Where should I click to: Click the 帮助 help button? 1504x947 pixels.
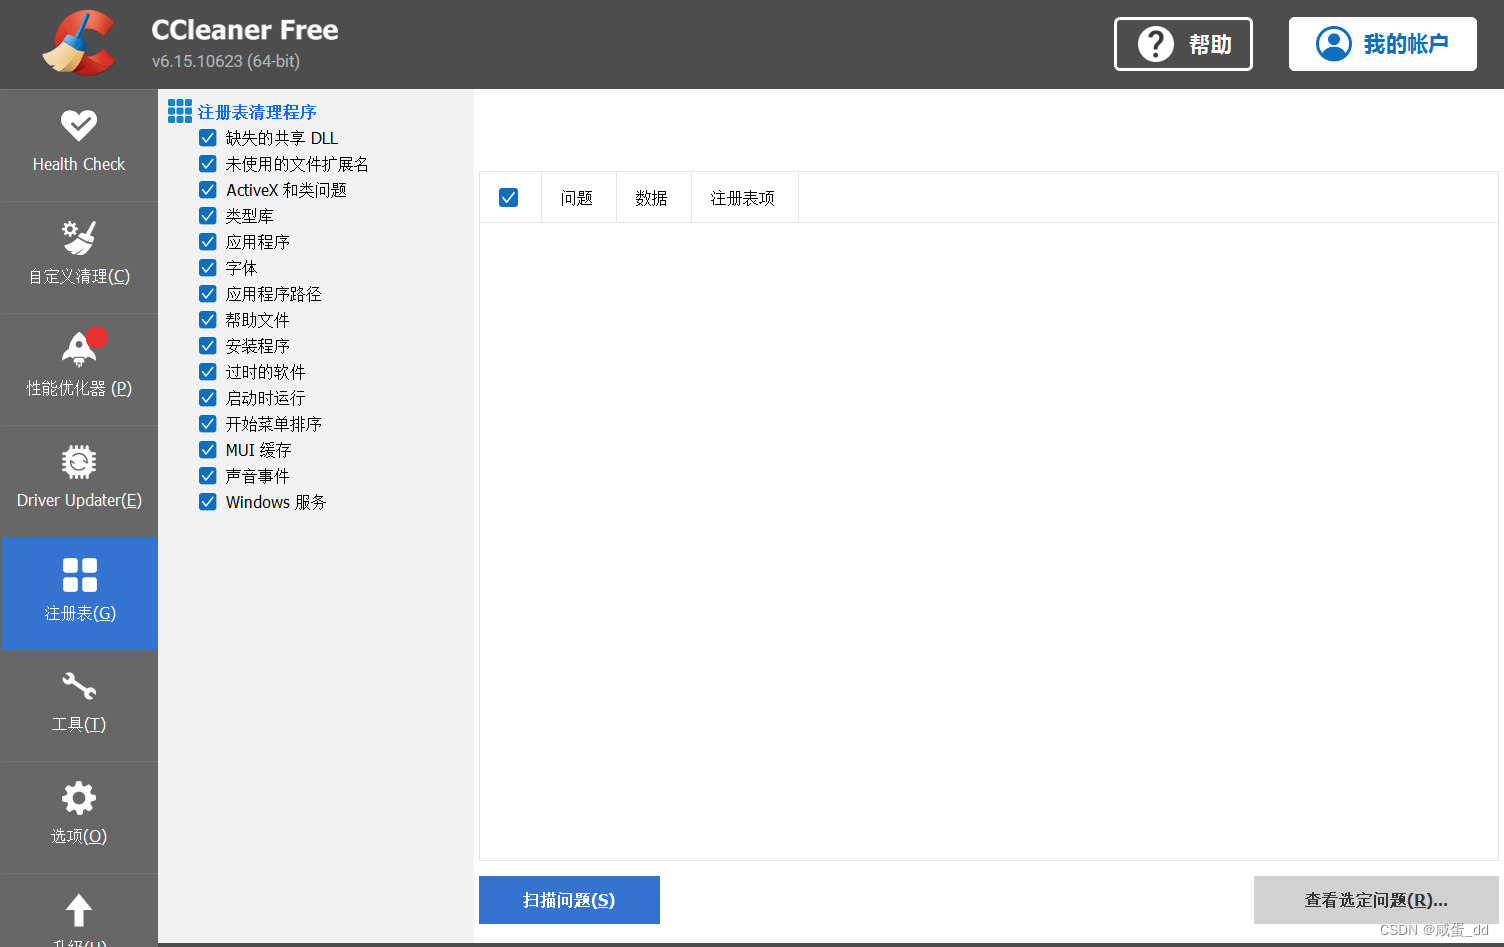1183,44
